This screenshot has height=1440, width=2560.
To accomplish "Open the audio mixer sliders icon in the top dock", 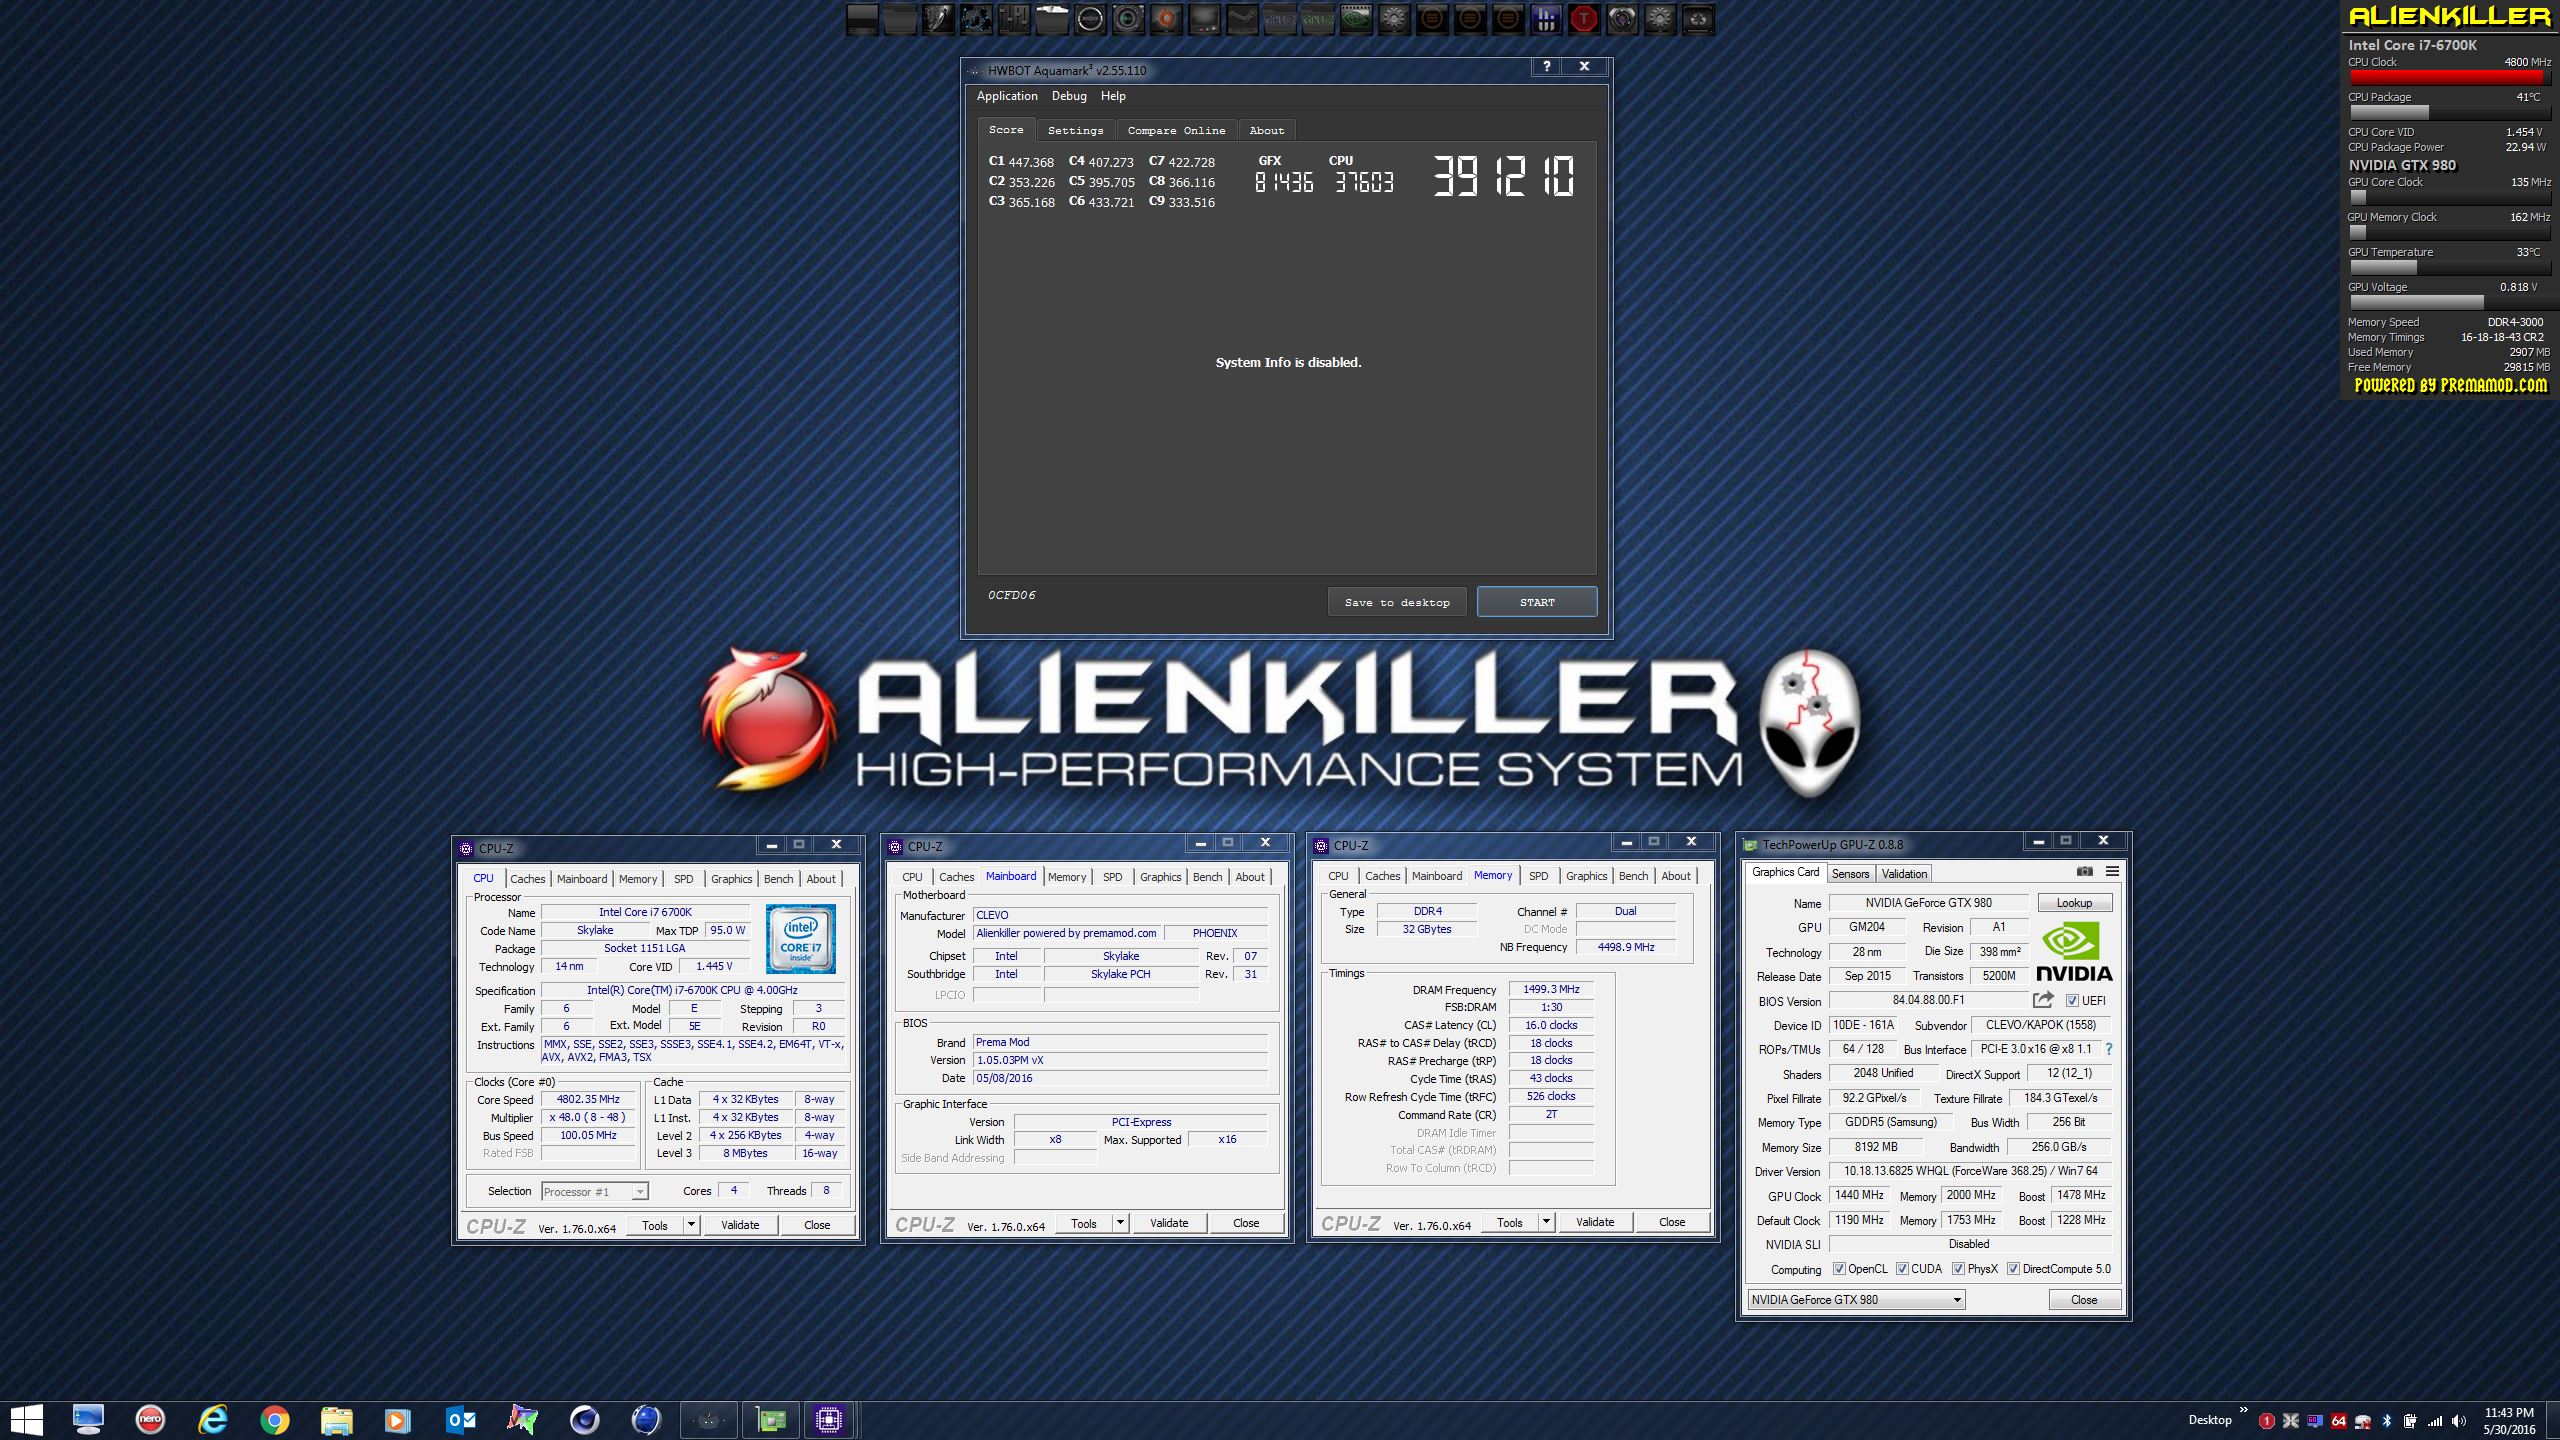I will click(x=1014, y=19).
